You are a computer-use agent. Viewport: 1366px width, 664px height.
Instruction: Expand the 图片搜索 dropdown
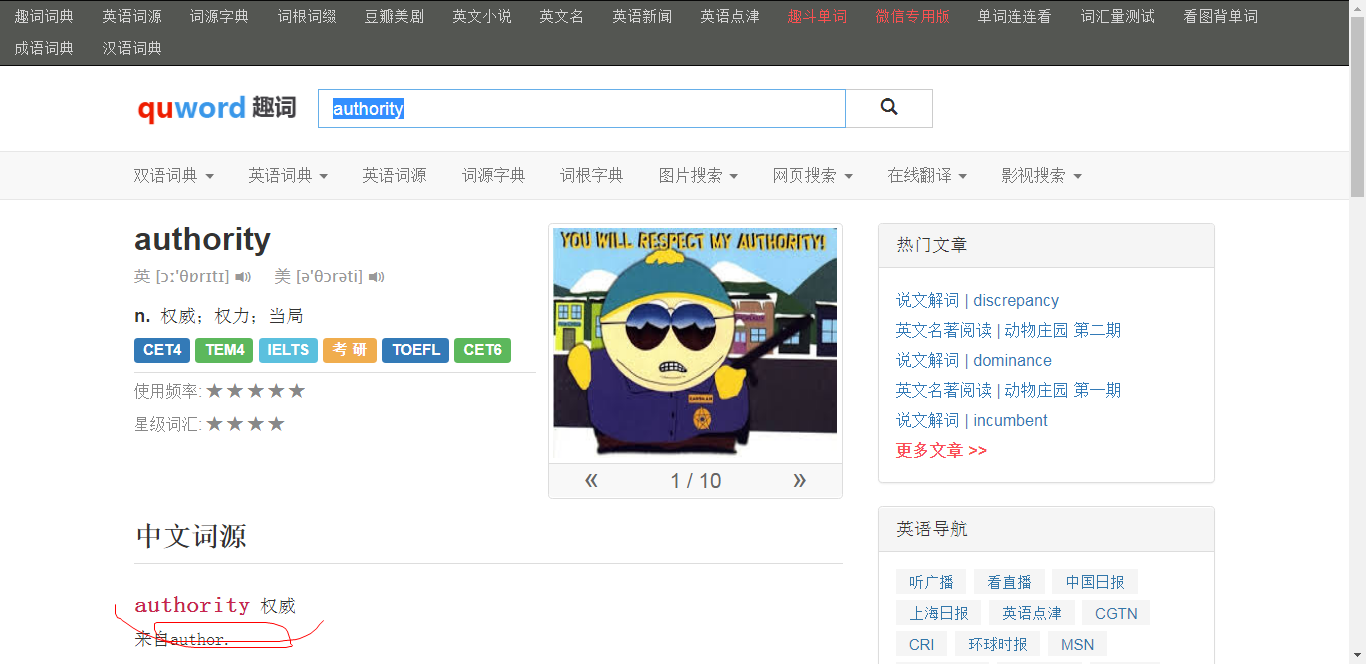coord(698,176)
